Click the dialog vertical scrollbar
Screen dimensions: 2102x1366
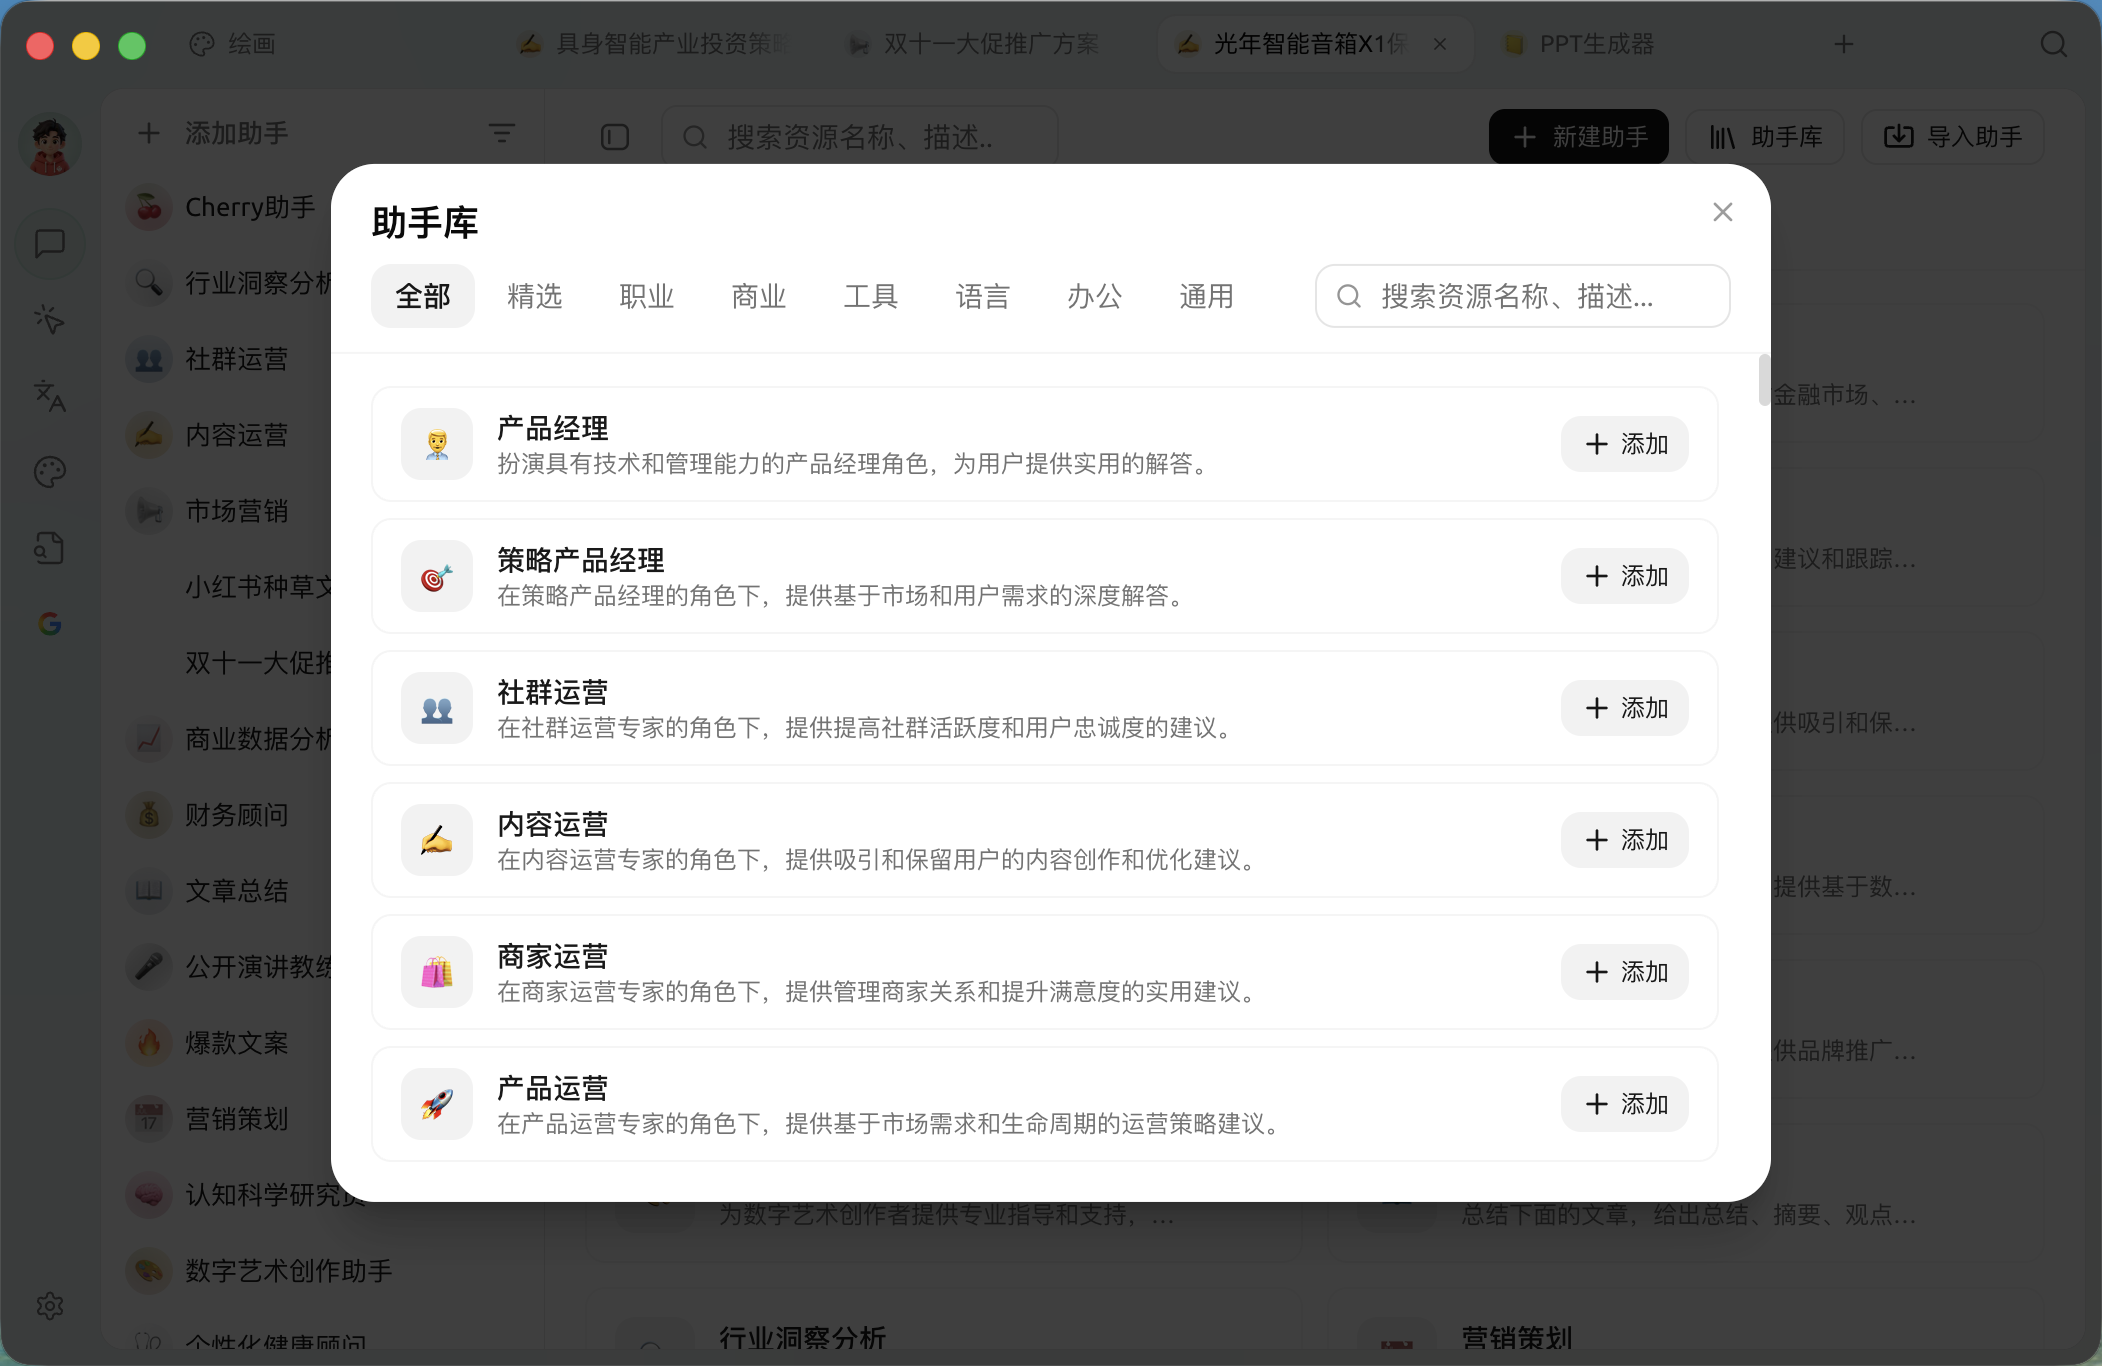pyautogui.click(x=1764, y=380)
